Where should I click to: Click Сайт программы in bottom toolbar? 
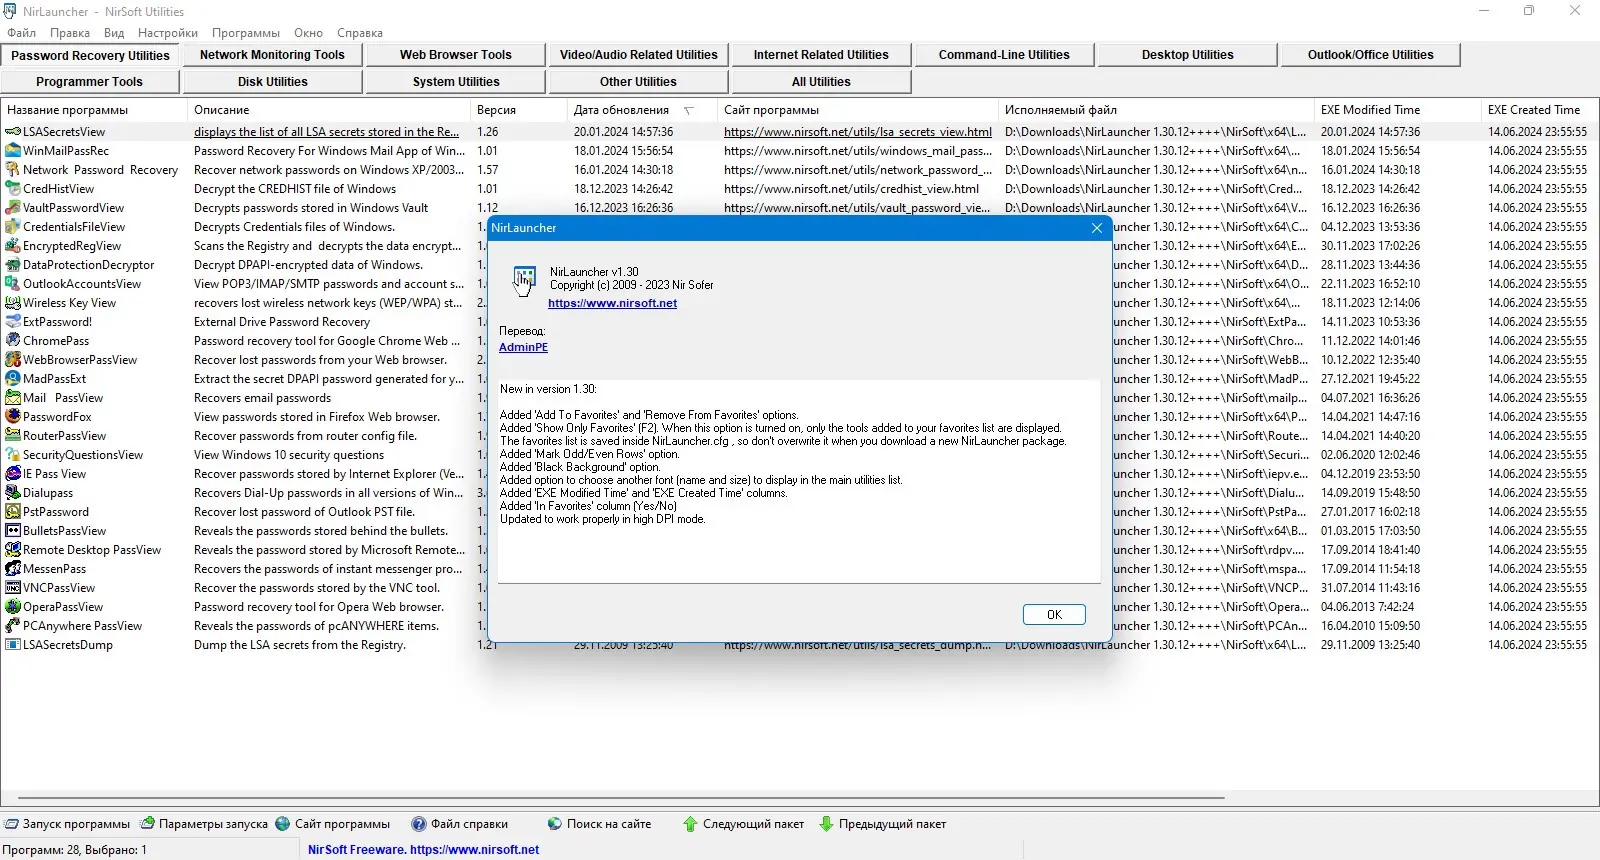333,824
